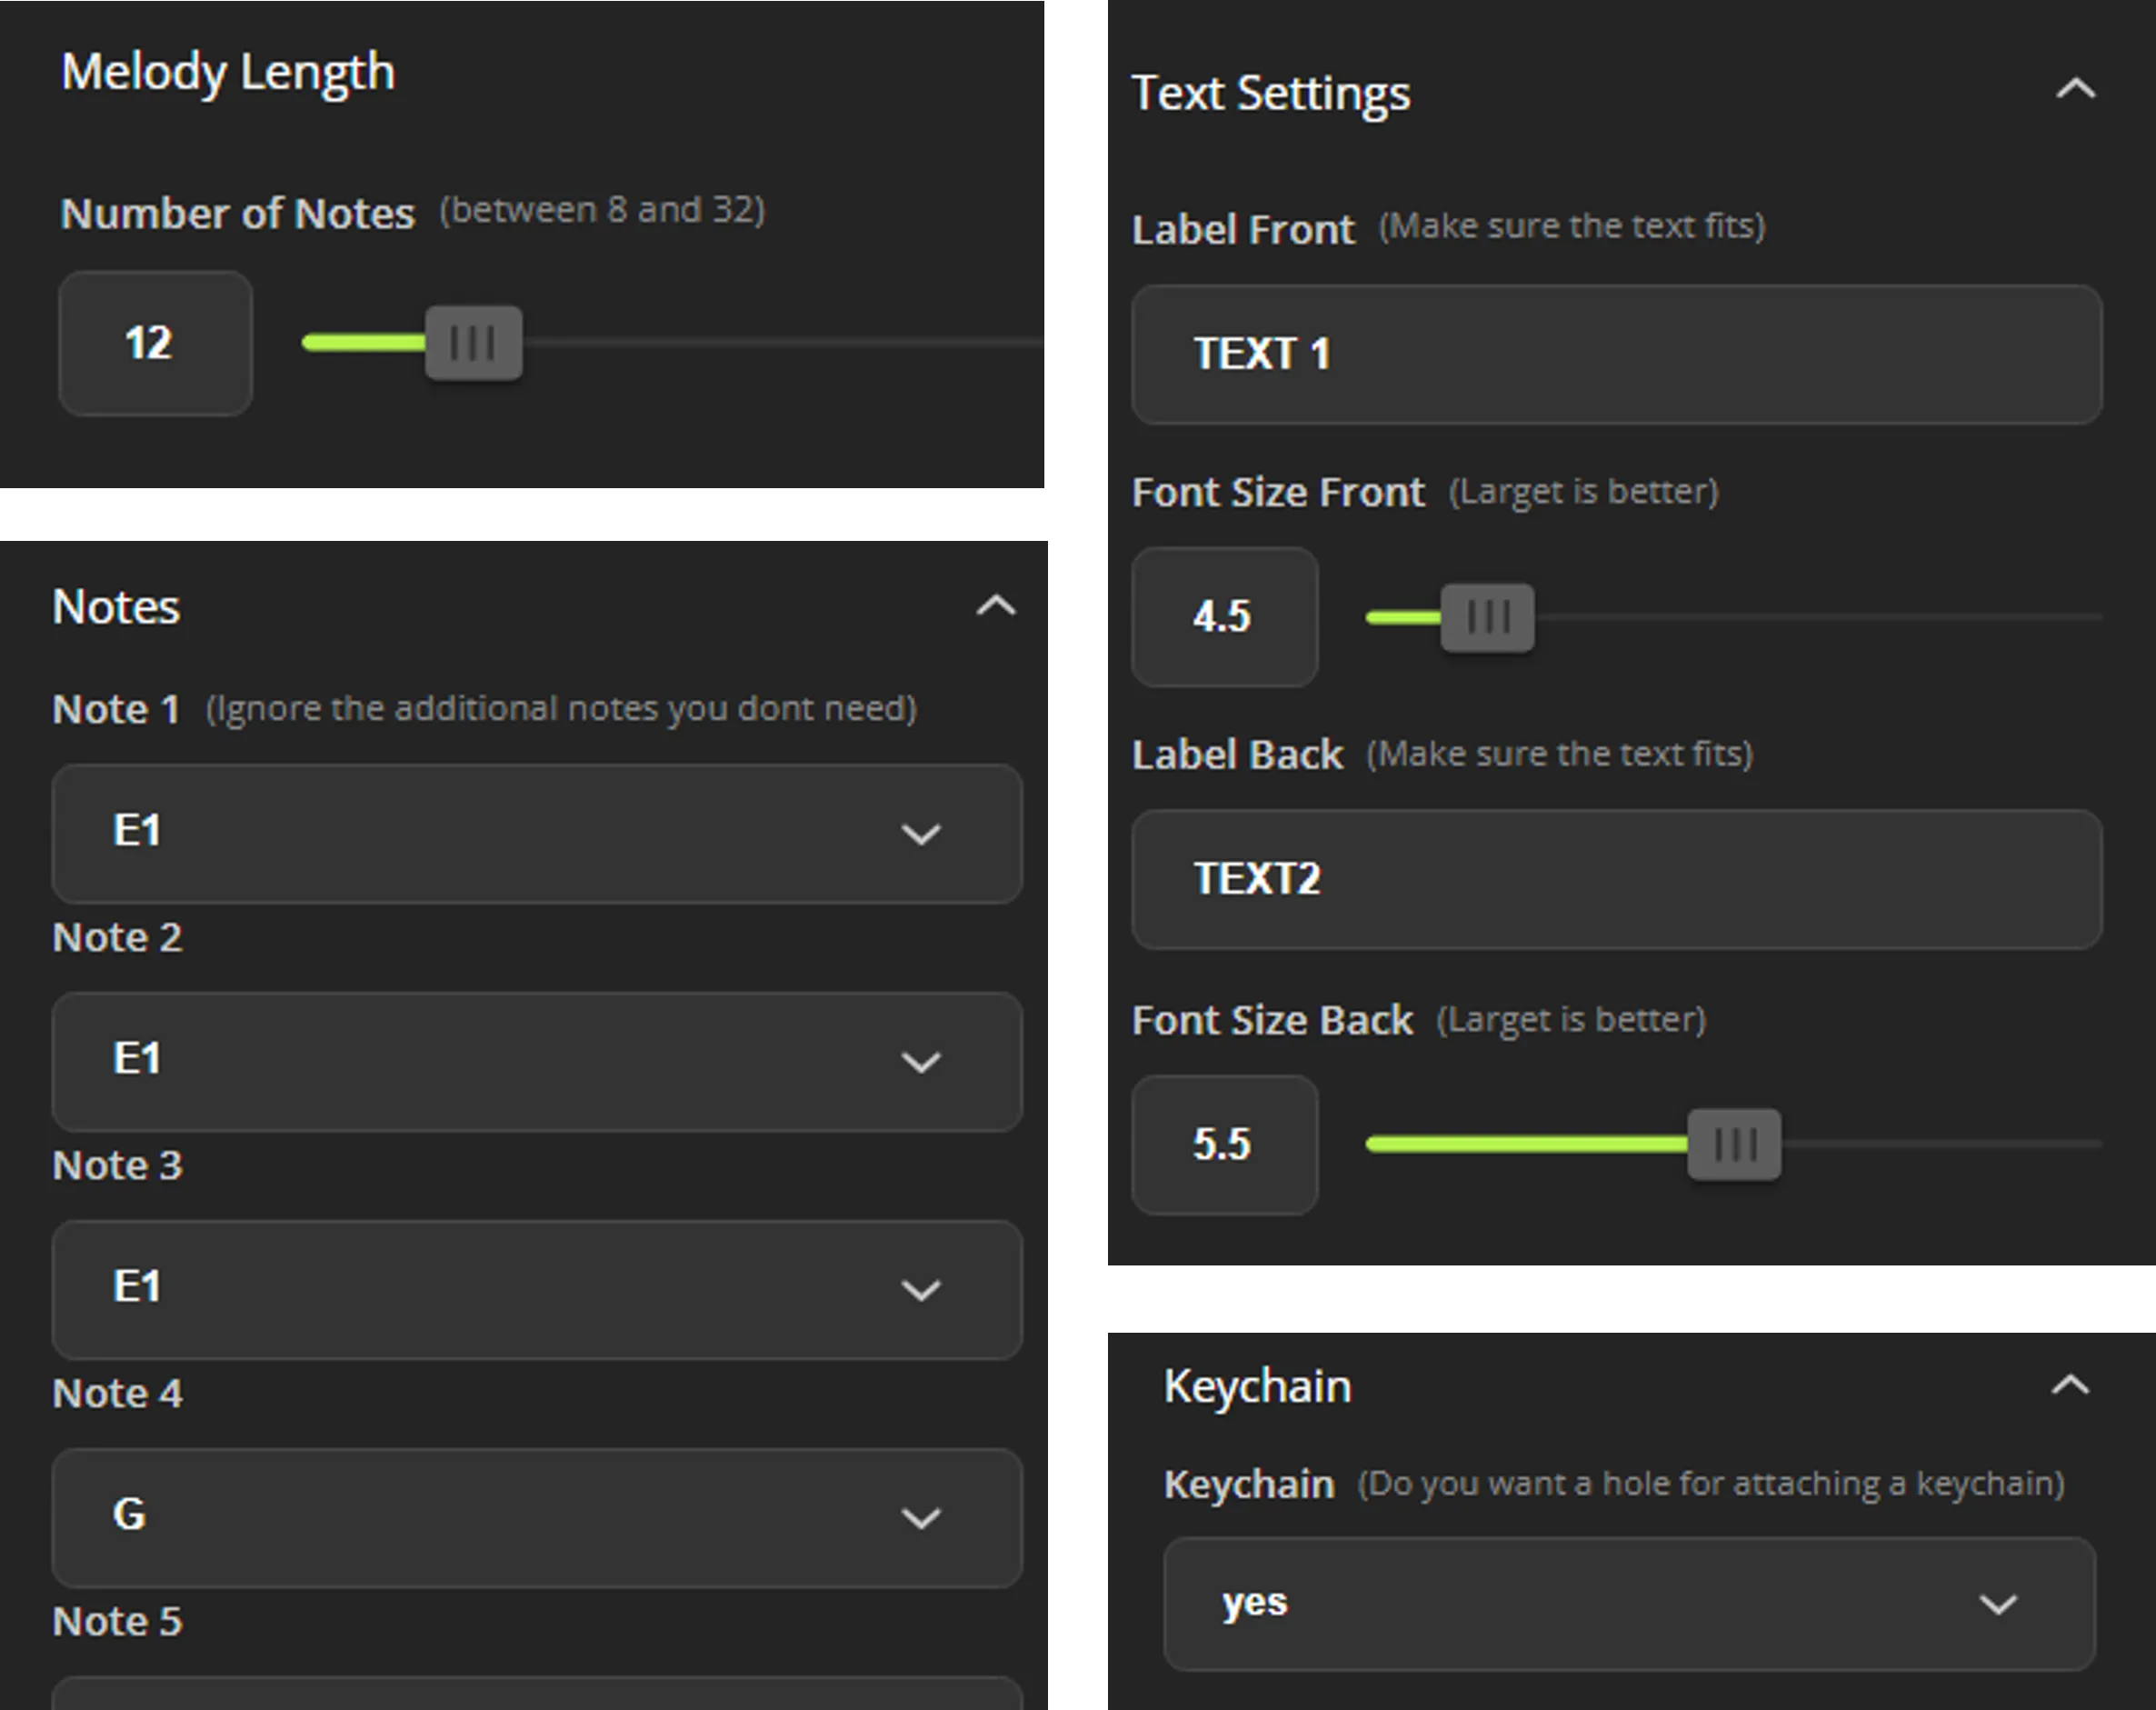The height and width of the screenshot is (1710, 2156).
Task: Click the Font Size Back slider handle
Action: [1734, 1144]
